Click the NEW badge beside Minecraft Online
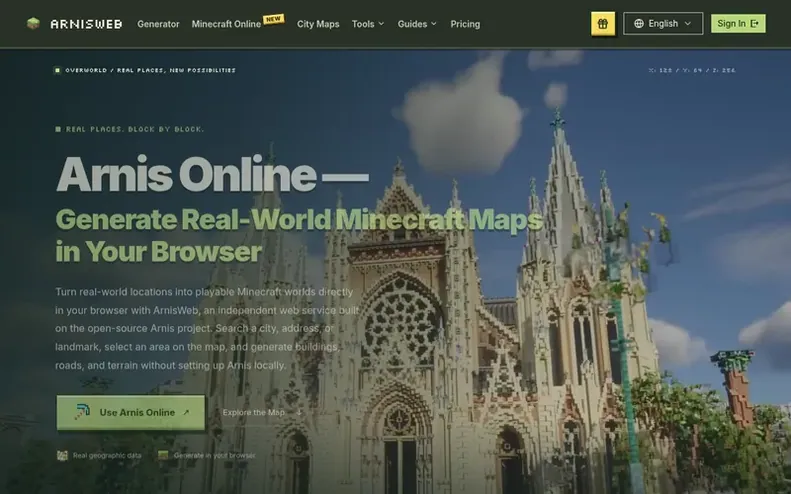 [x=273, y=19]
